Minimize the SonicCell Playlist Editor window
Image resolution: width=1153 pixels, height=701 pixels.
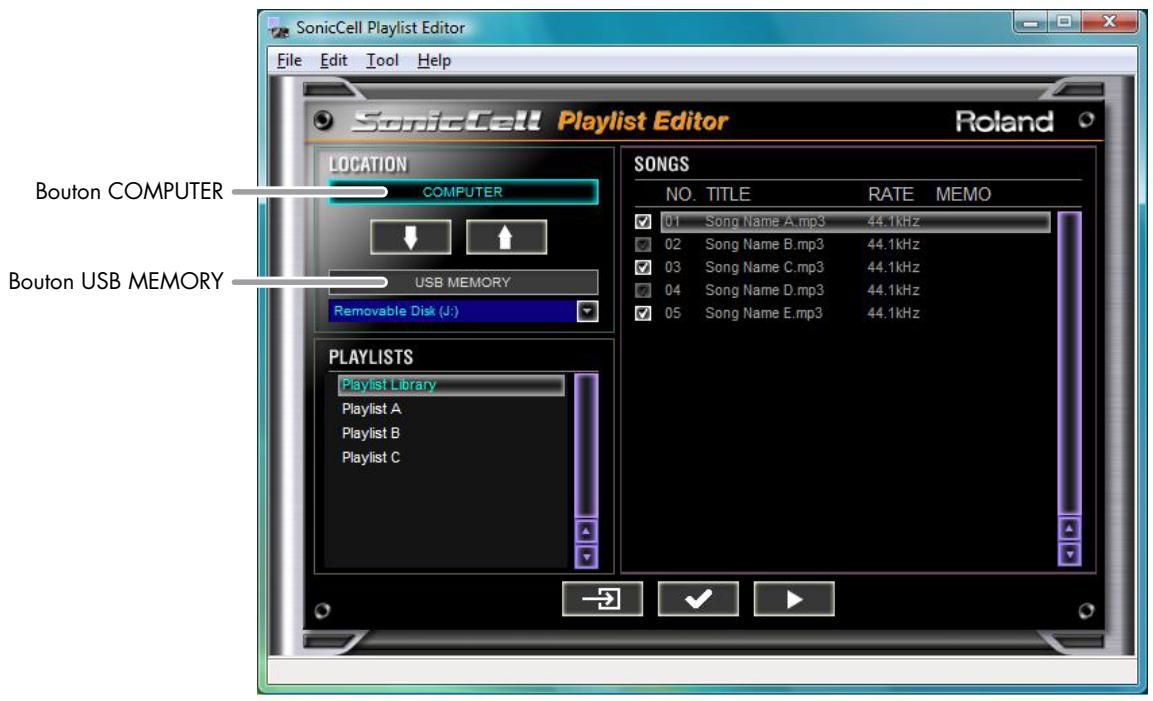pyautogui.click(x=1030, y=22)
